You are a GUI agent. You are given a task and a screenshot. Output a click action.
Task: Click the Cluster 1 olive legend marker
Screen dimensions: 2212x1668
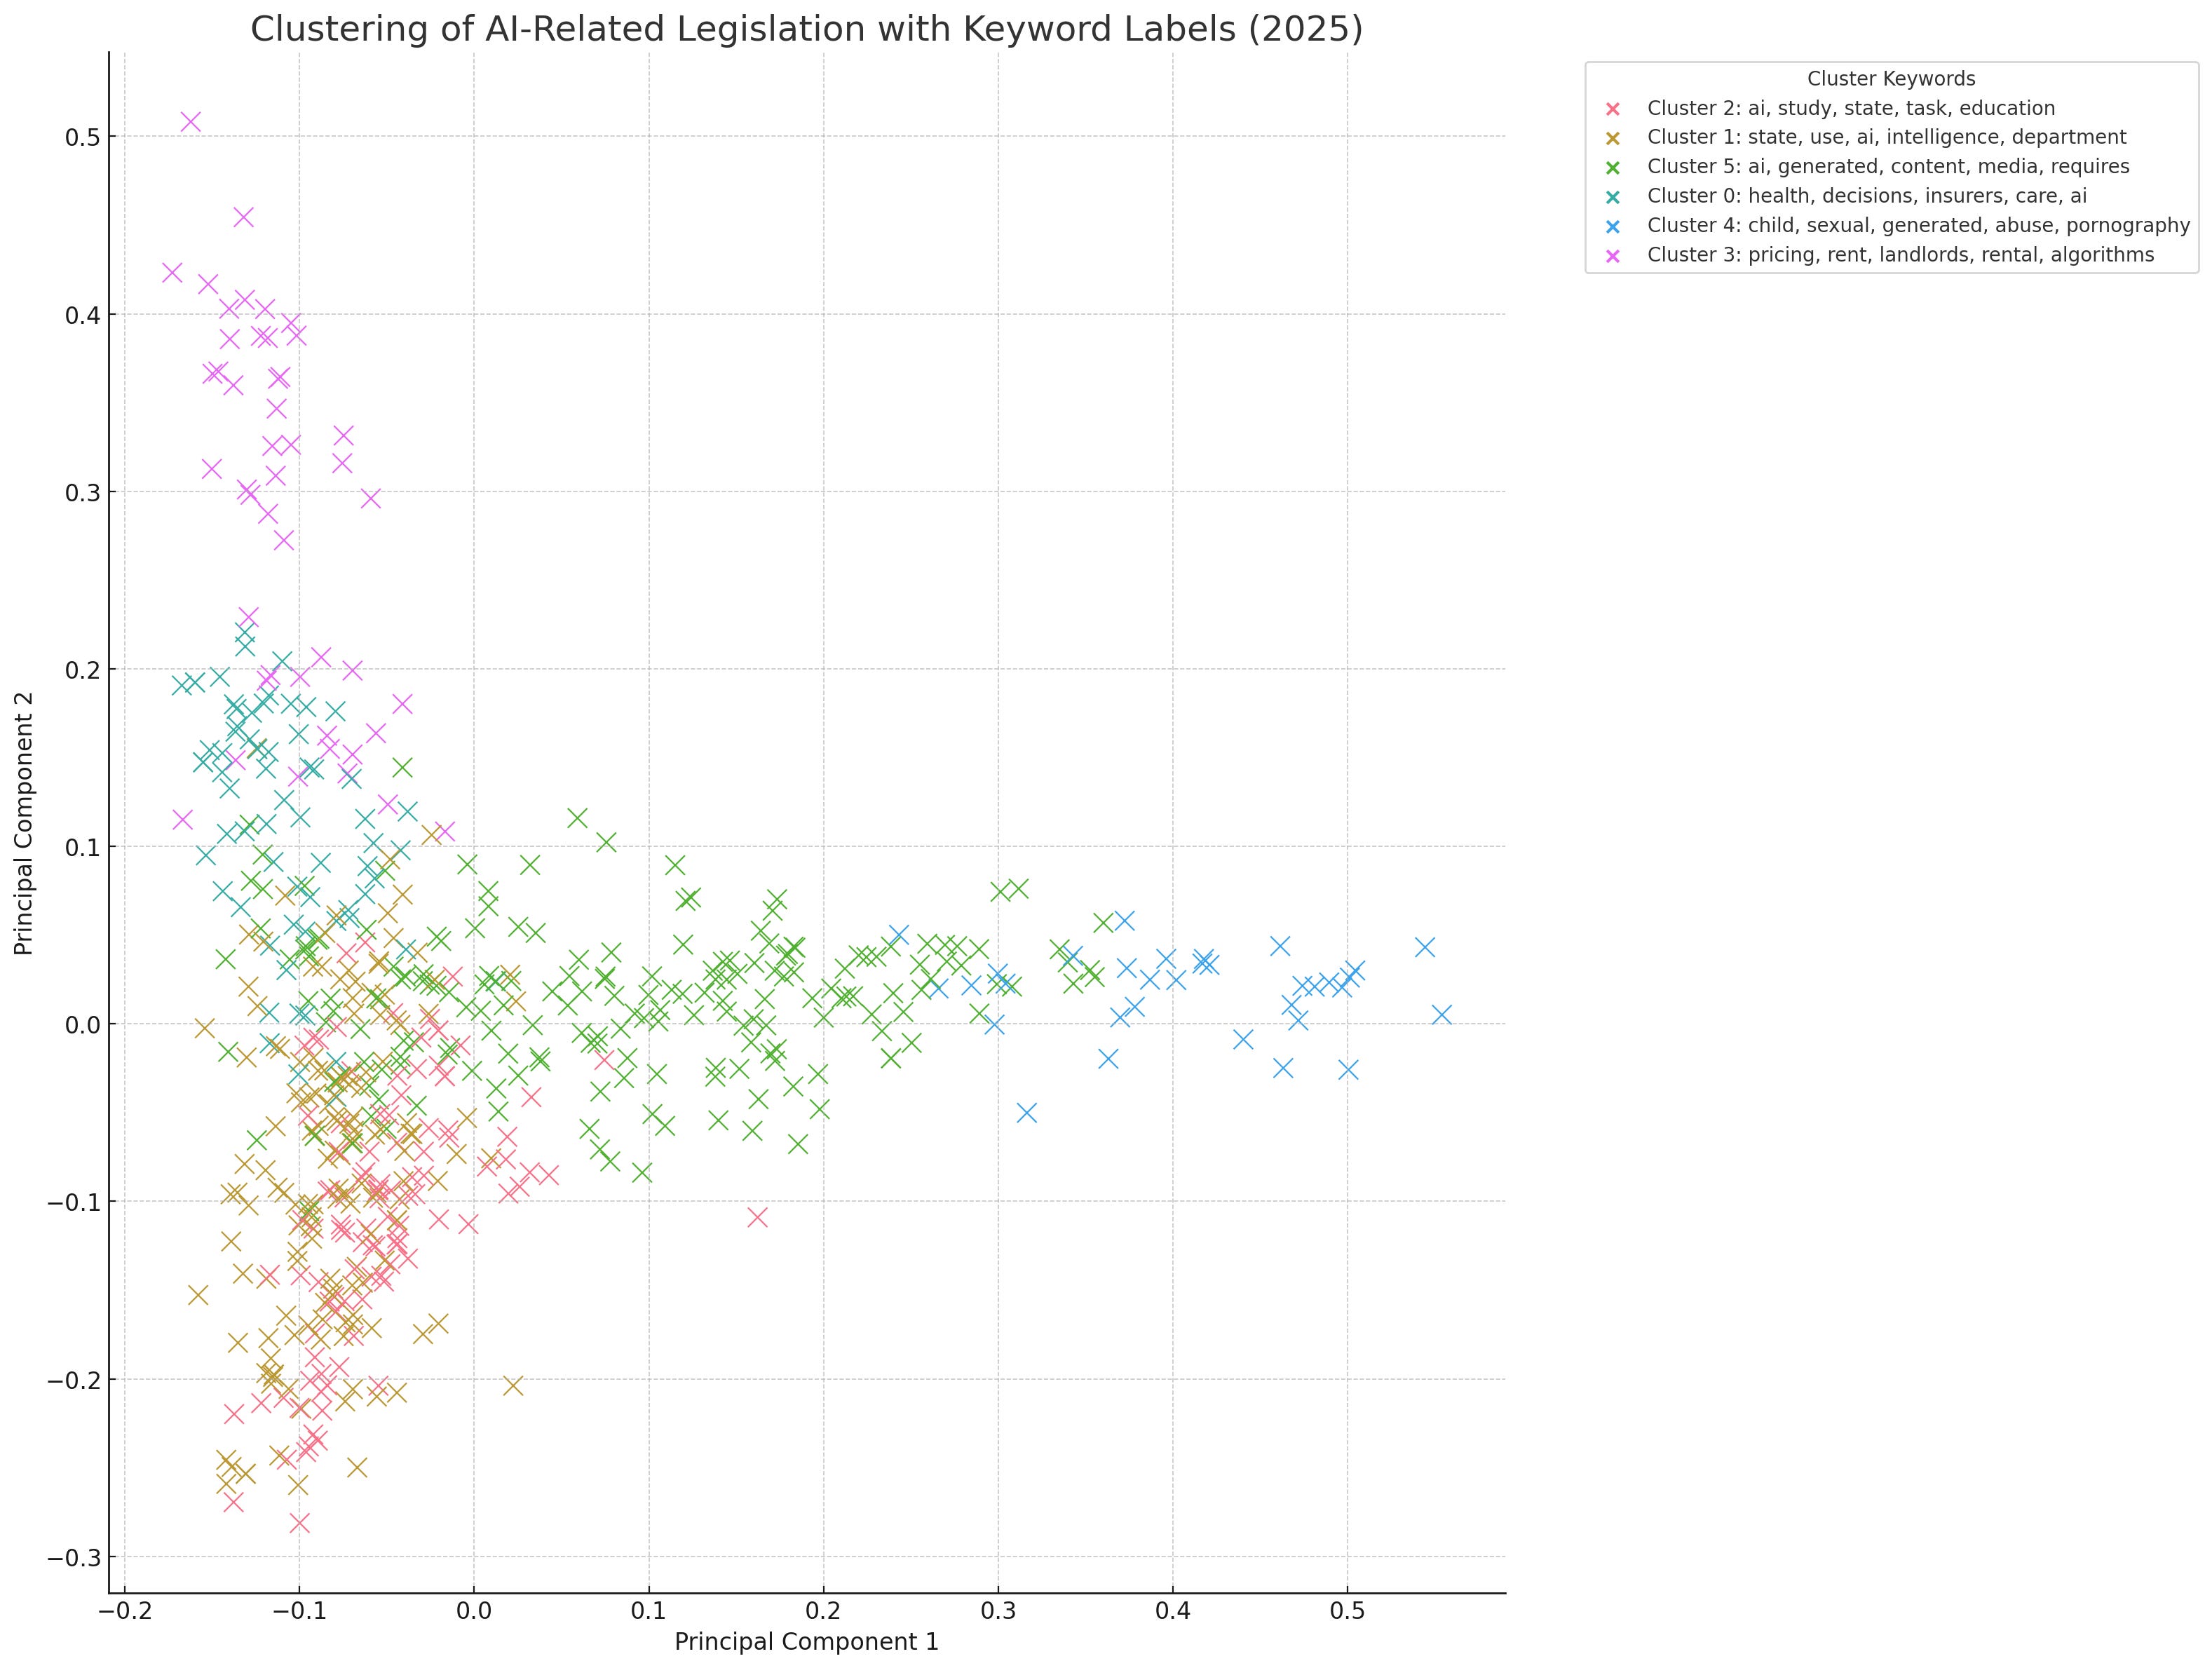[1612, 138]
